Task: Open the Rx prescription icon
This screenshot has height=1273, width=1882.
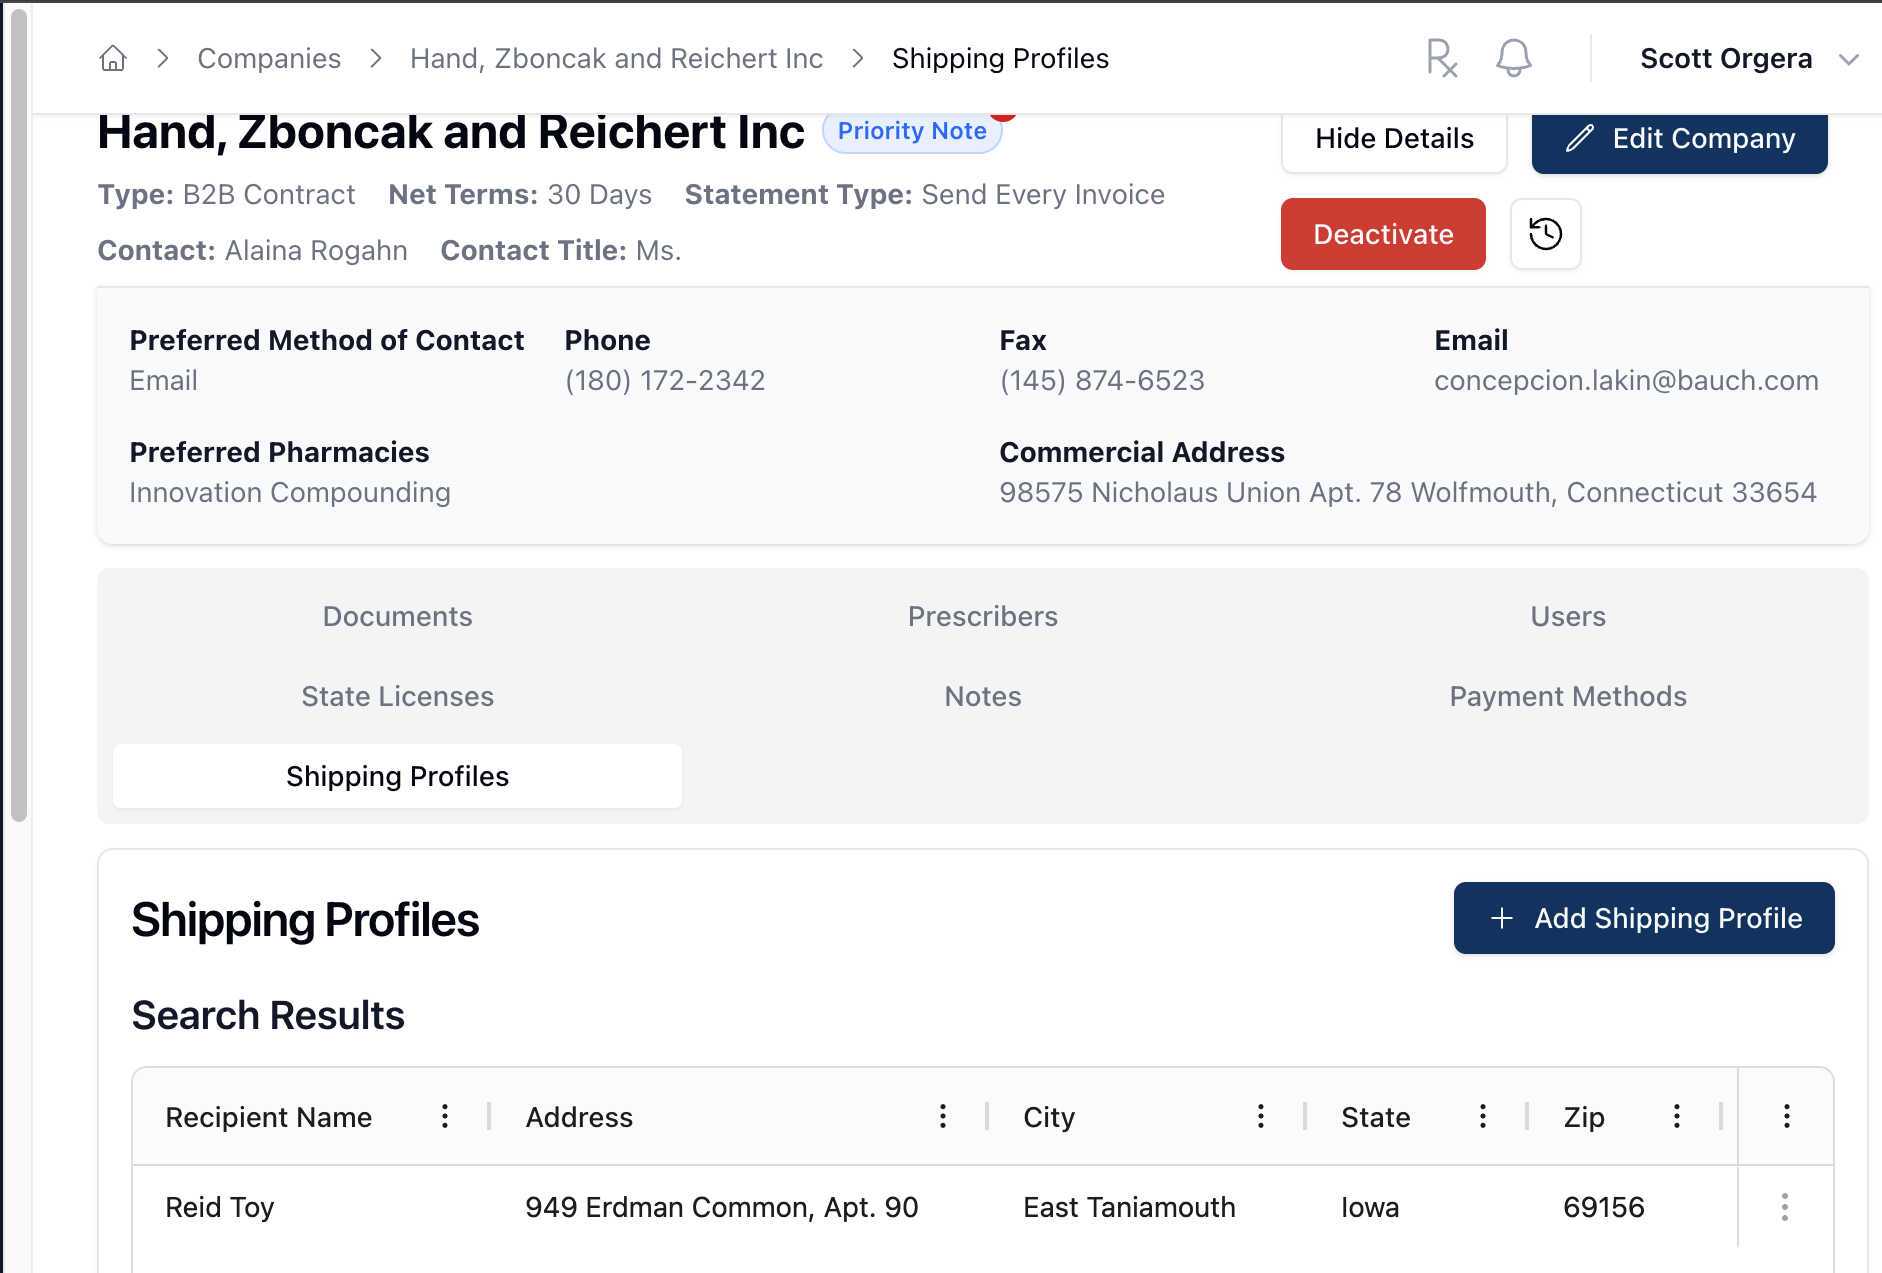Action: (x=1441, y=58)
